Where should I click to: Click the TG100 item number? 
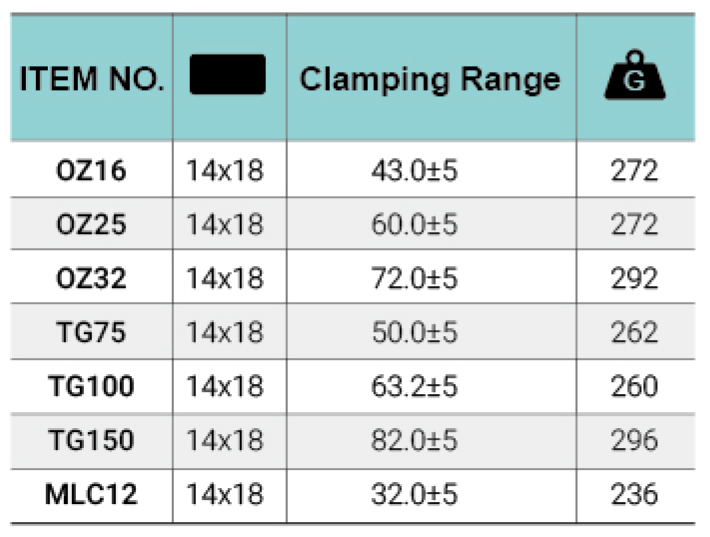pyautogui.click(x=91, y=386)
